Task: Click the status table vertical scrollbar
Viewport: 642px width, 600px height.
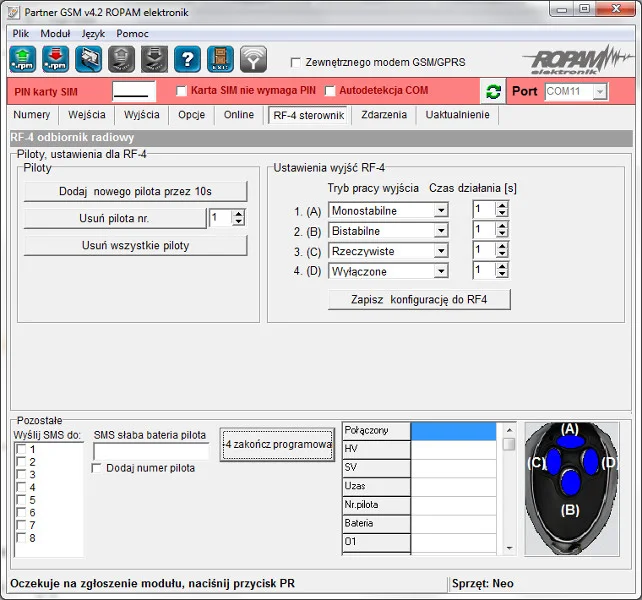Action: [510, 490]
